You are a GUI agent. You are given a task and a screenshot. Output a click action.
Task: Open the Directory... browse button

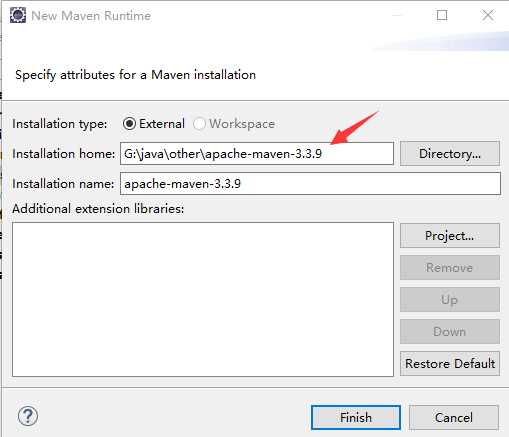[x=450, y=154]
